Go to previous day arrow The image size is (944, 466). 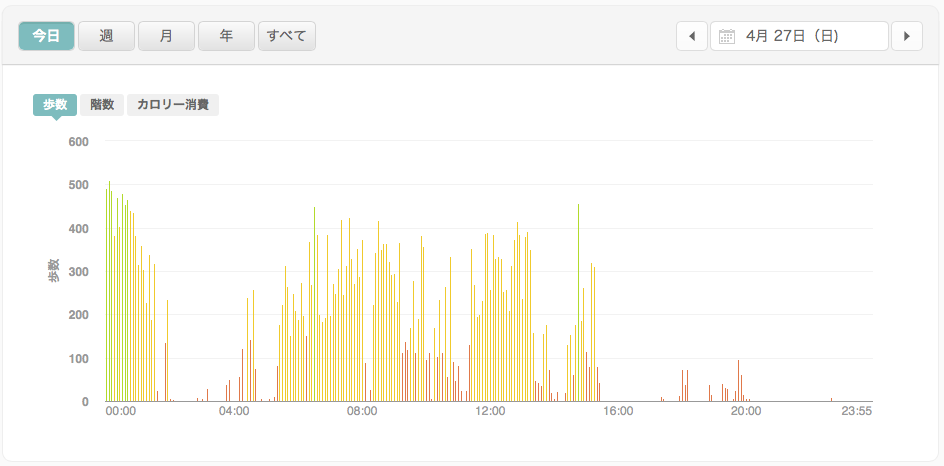692,36
